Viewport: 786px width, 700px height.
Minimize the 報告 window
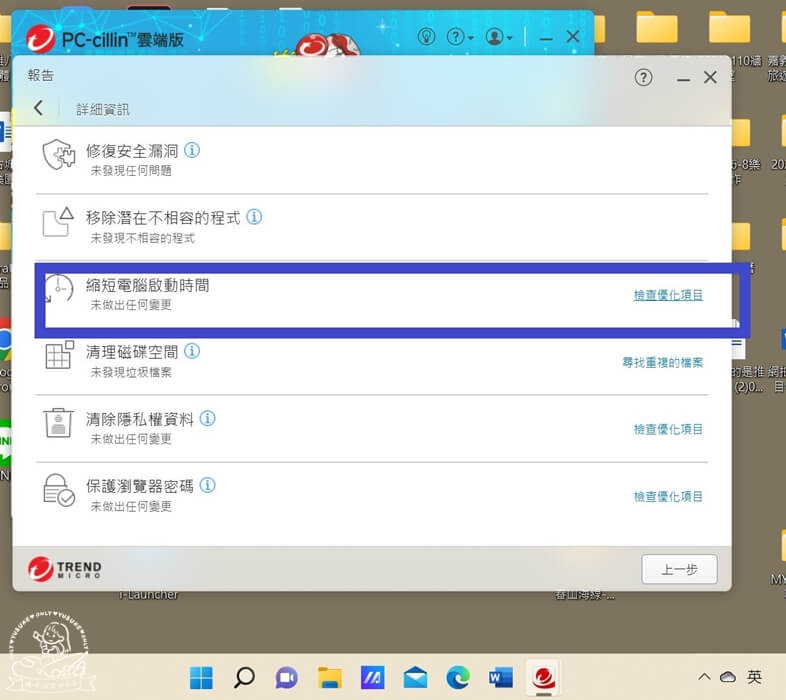tap(683, 79)
